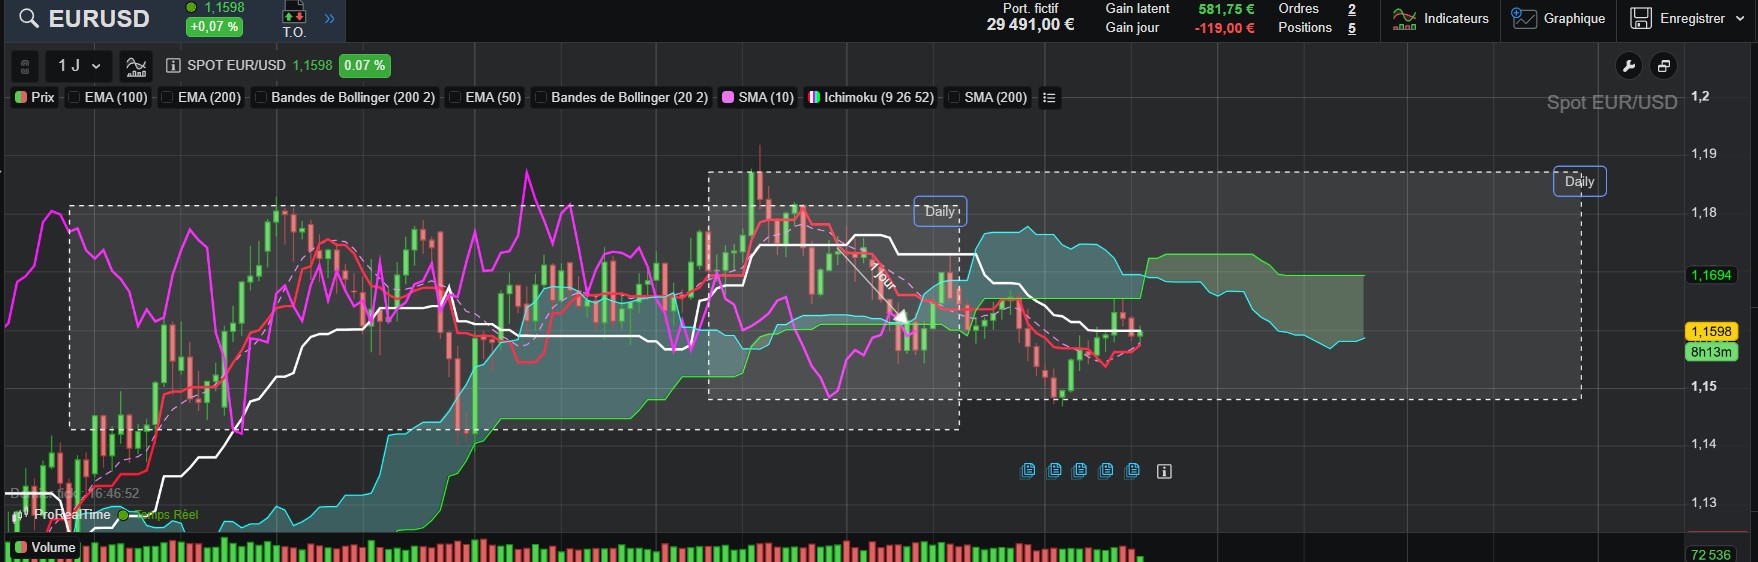This screenshot has height=562, width=1758.
Task: Tick the Bandes de Bollinger (200 2) checkbox
Action: coord(261,98)
